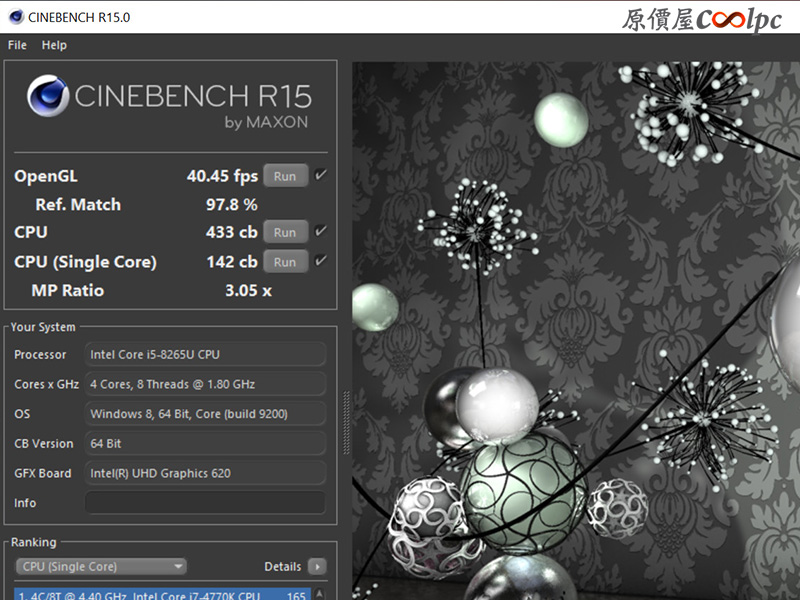The image size is (800, 600).
Task: Click the OpenGL label
Action: tap(46, 176)
